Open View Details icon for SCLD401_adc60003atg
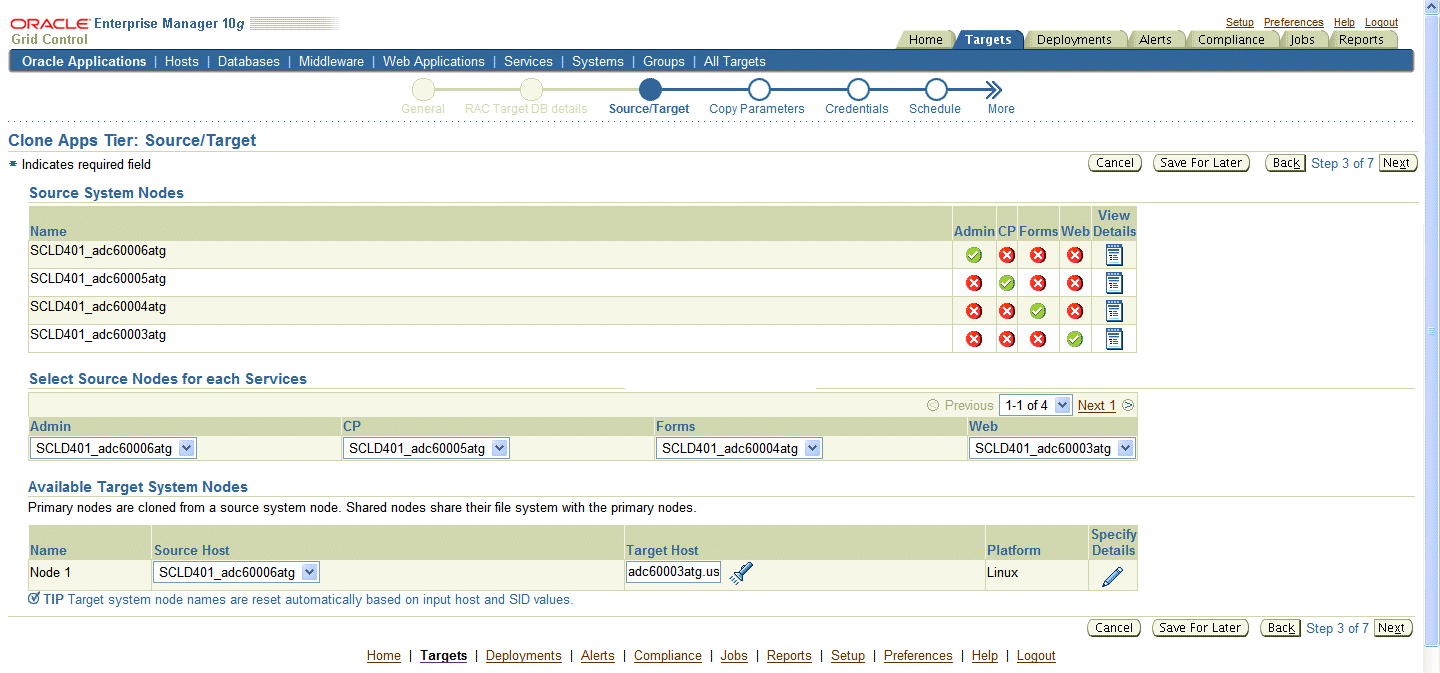Viewport: 1440px width, 673px height. point(1114,339)
